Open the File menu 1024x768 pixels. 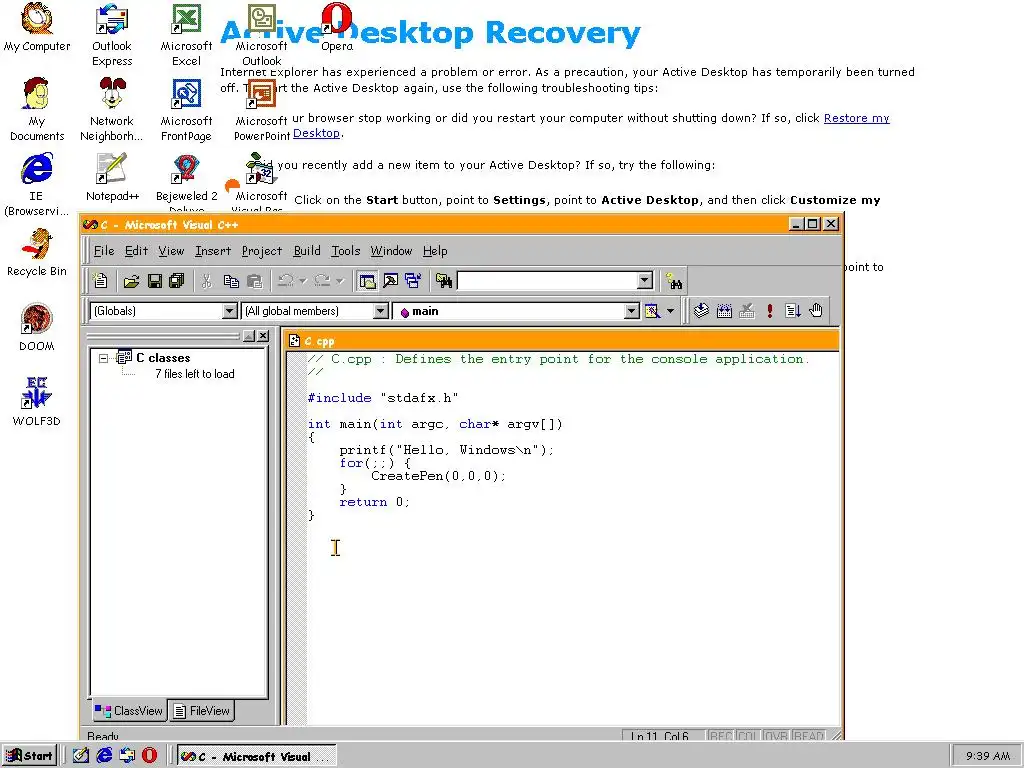(x=104, y=251)
